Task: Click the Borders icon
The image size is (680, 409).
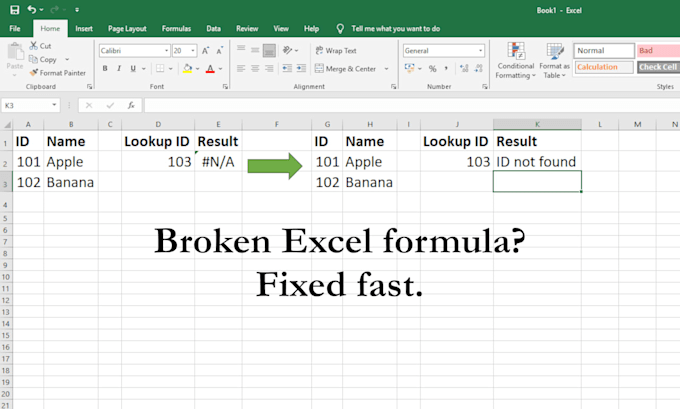Action: tap(160, 69)
